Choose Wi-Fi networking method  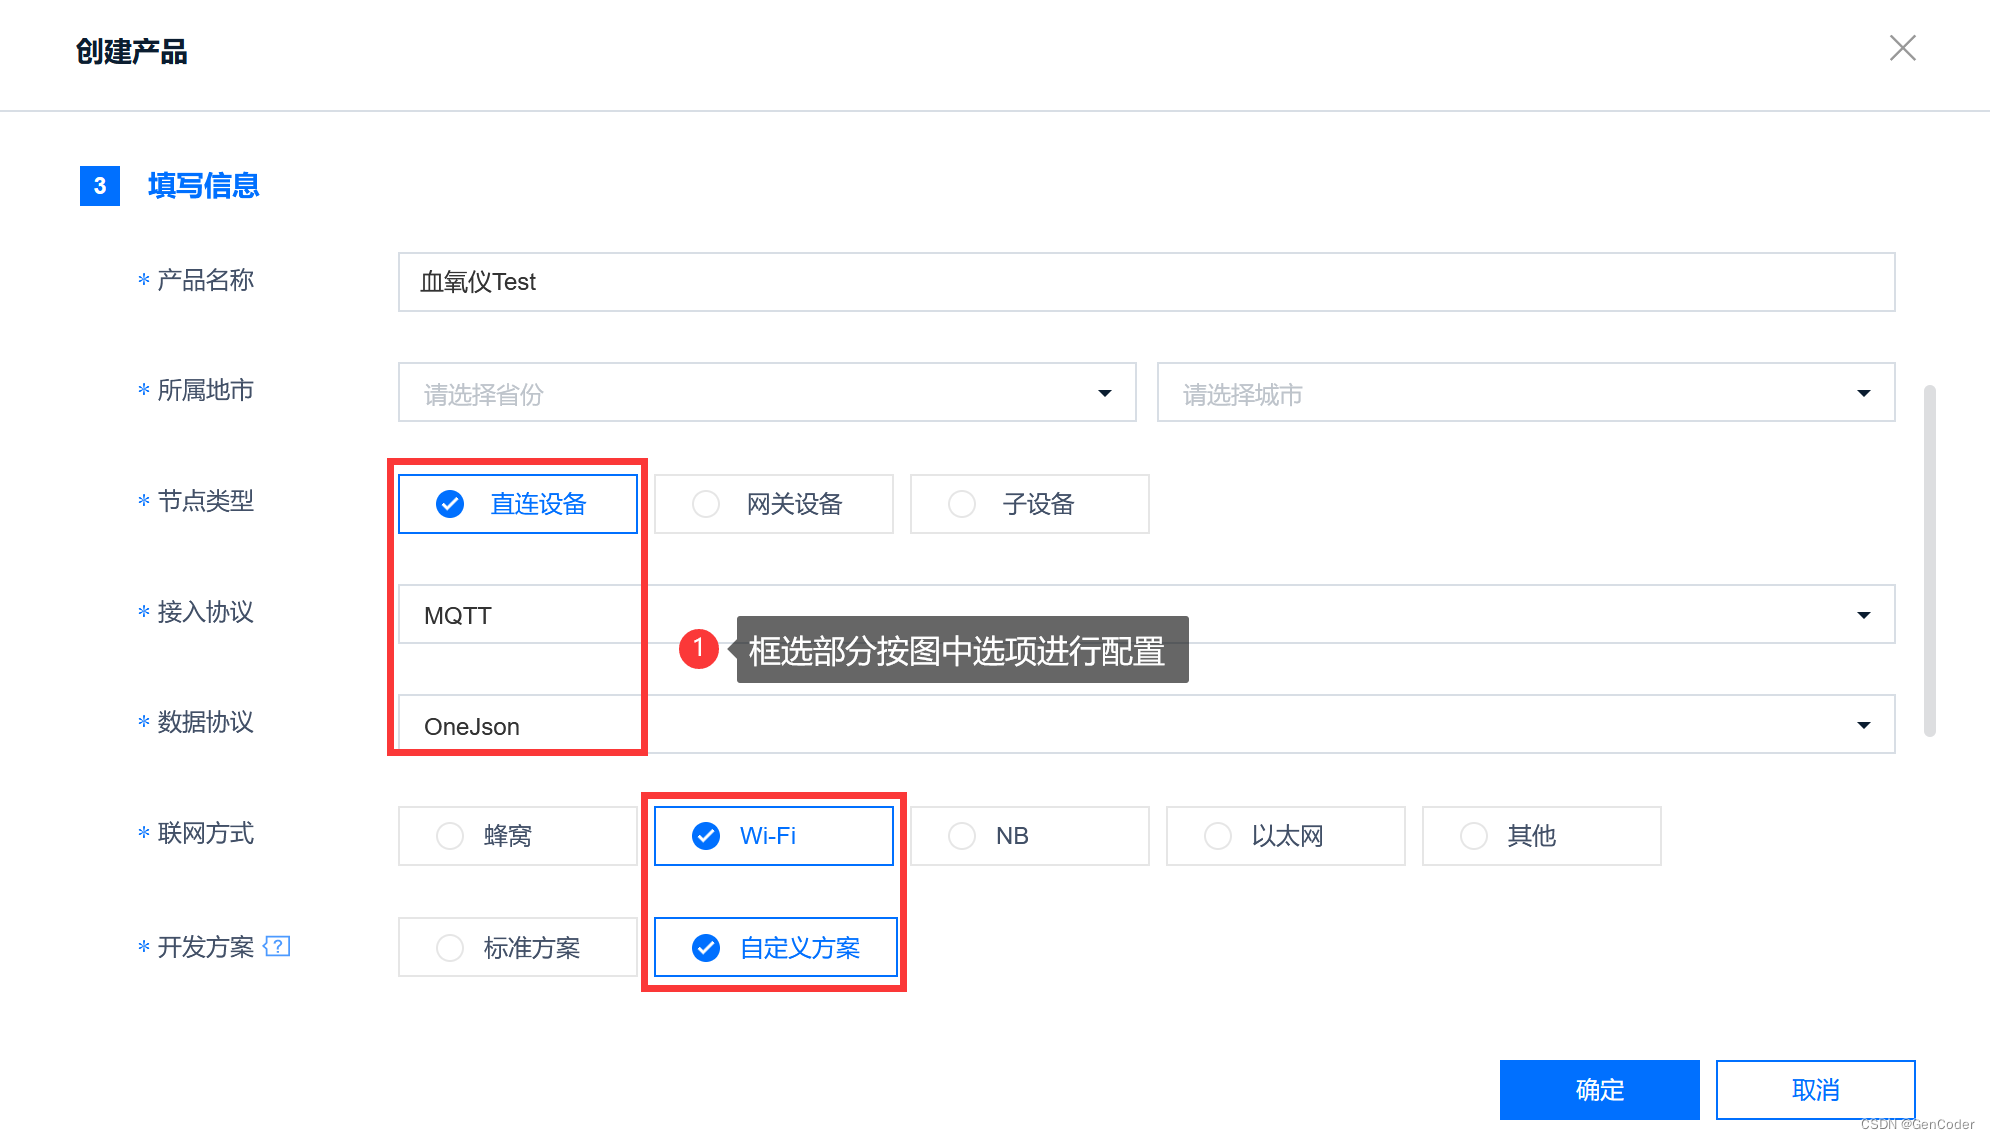773,836
